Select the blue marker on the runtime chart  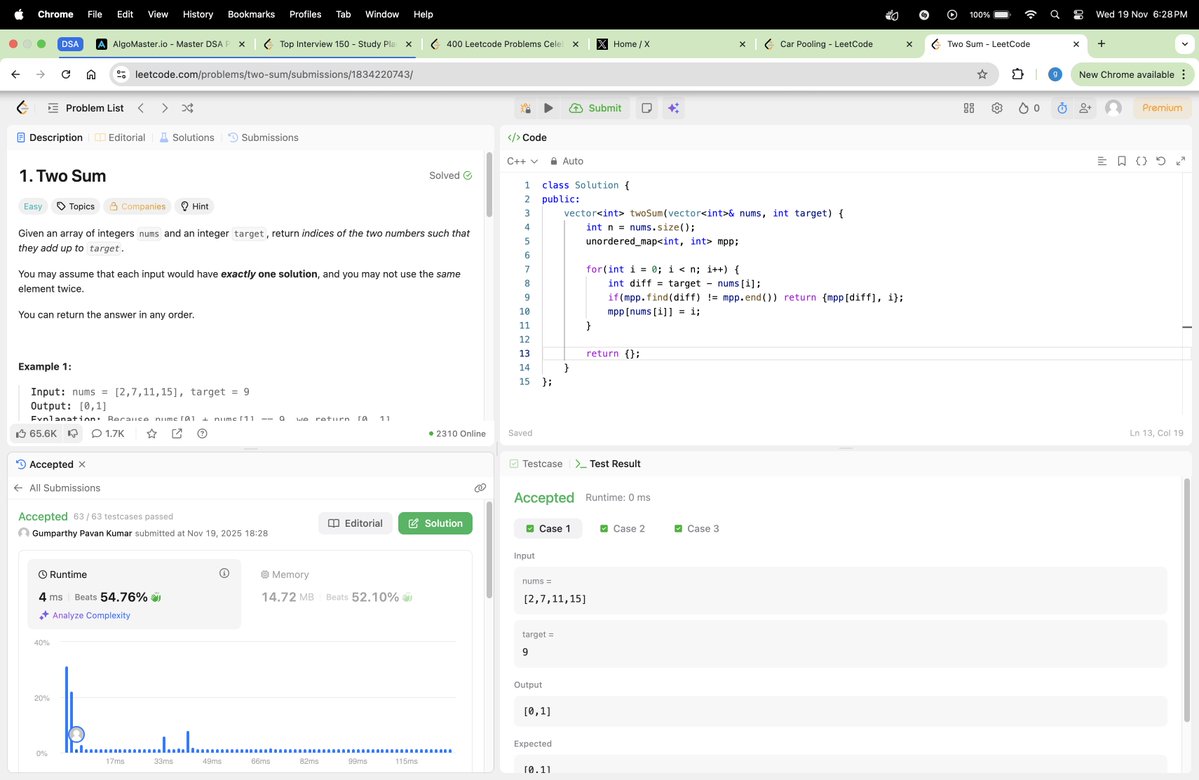pos(76,733)
